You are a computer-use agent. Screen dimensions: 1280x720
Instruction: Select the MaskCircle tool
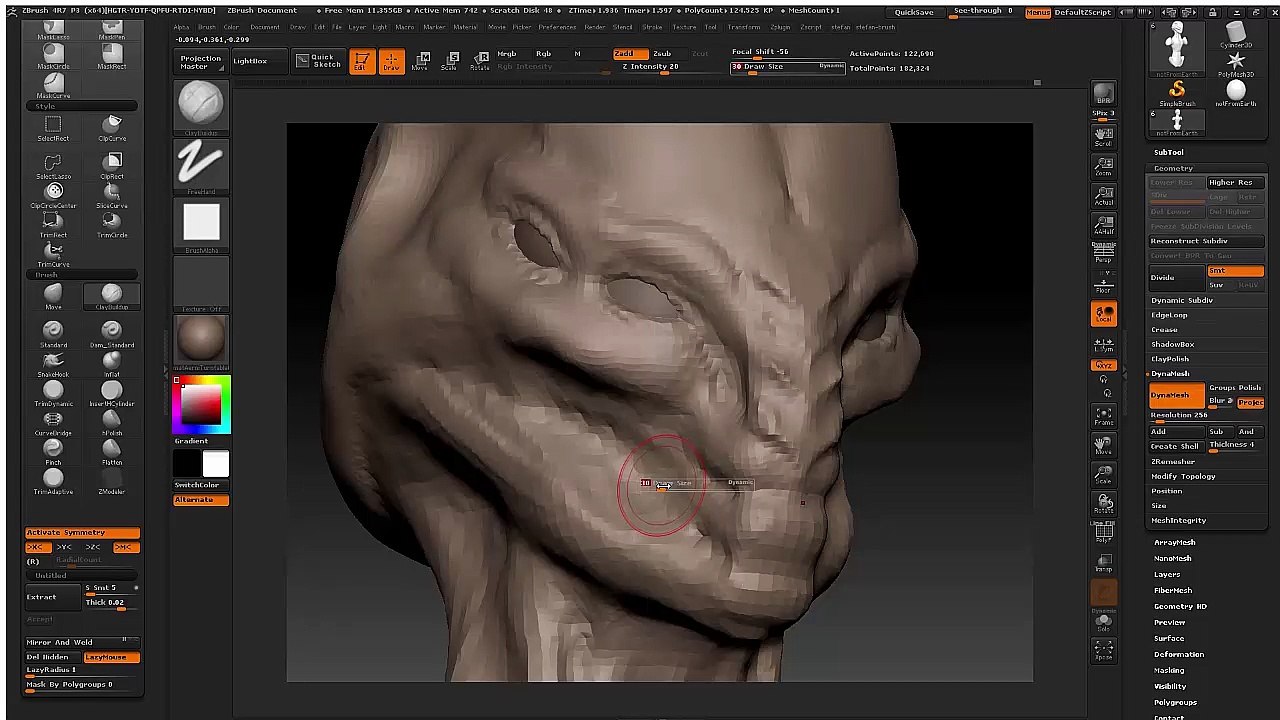53,55
